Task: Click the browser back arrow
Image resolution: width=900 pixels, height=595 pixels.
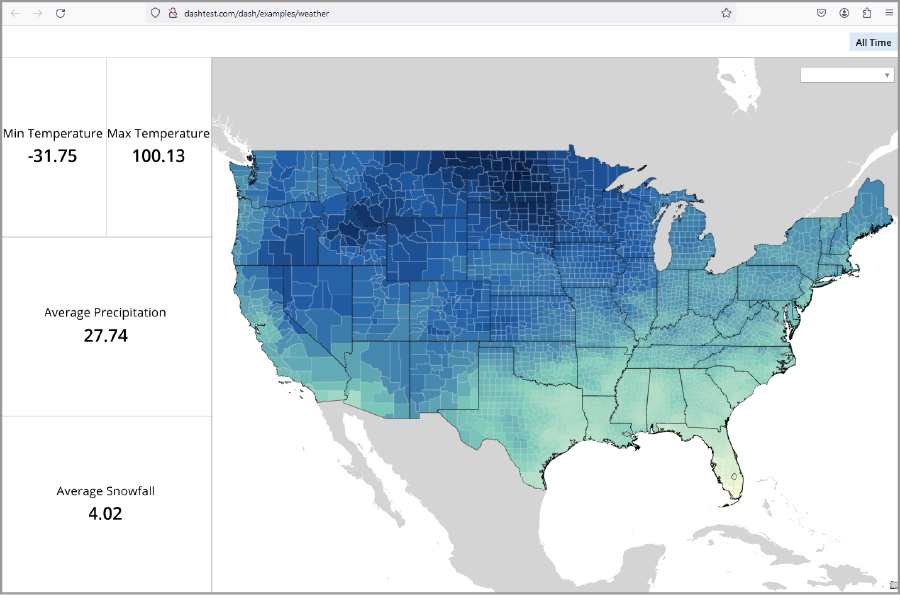Action: point(15,13)
